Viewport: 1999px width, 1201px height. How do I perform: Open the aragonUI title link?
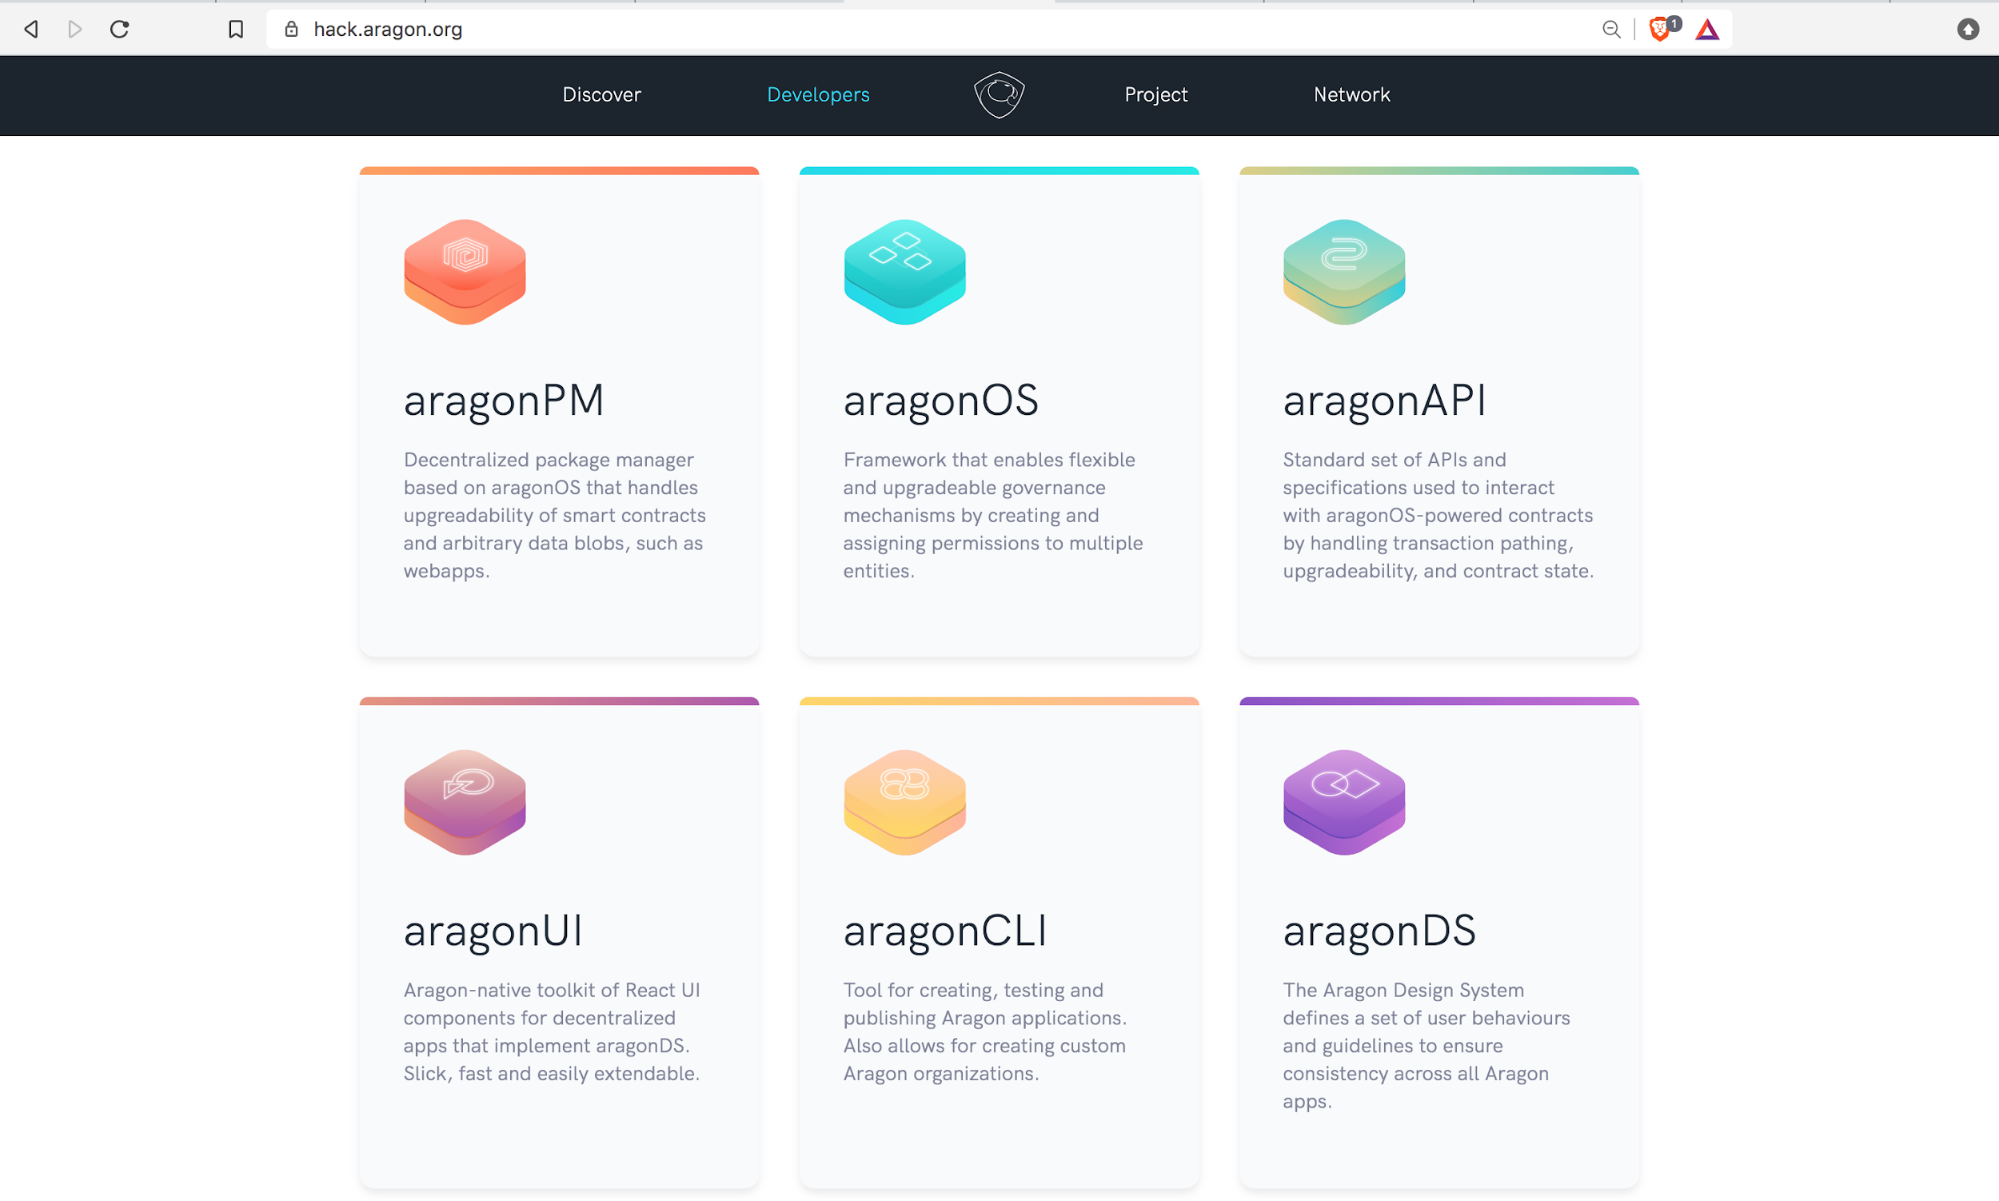(x=493, y=932)
